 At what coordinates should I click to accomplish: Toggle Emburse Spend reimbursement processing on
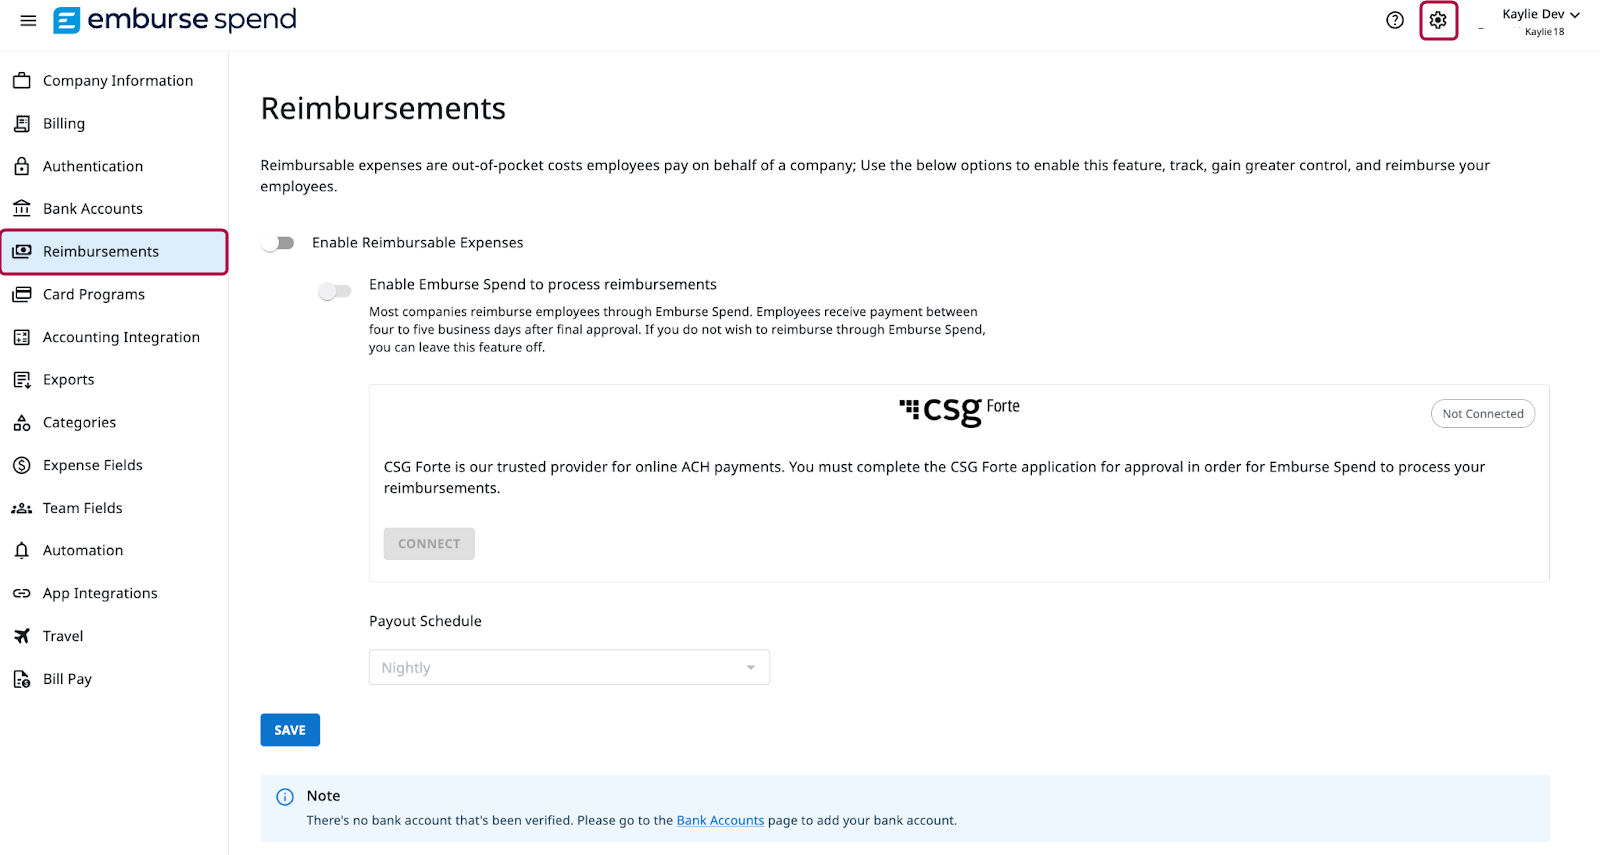[x=335, y=290]
